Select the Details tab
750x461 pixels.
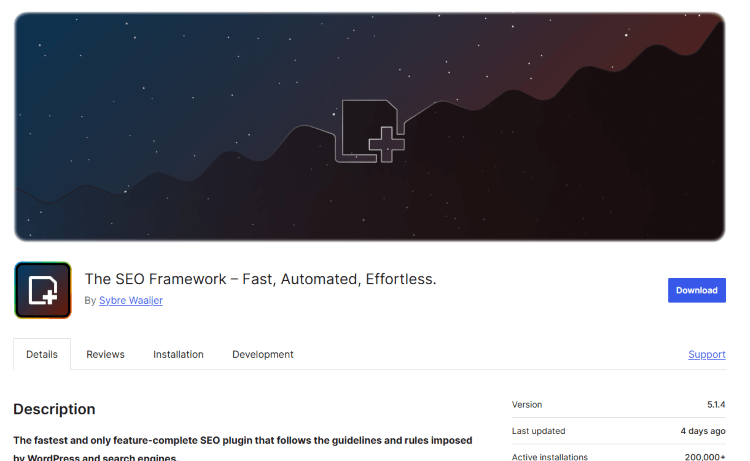tap(42, 354)
